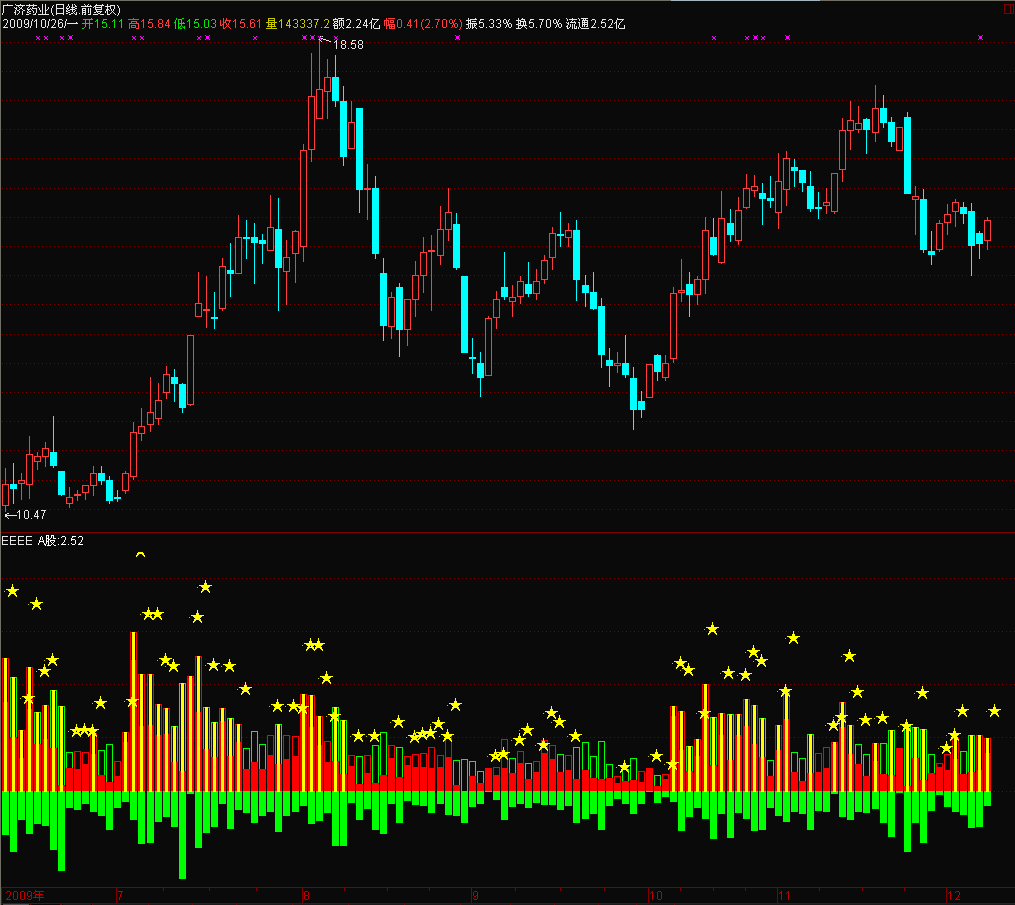Image resolution: width=1015 pixels, height=905 pixels.
Task: Click the change value 幅0.41(2.70%)
Action: pyautogui.click(x=423, y=24)
